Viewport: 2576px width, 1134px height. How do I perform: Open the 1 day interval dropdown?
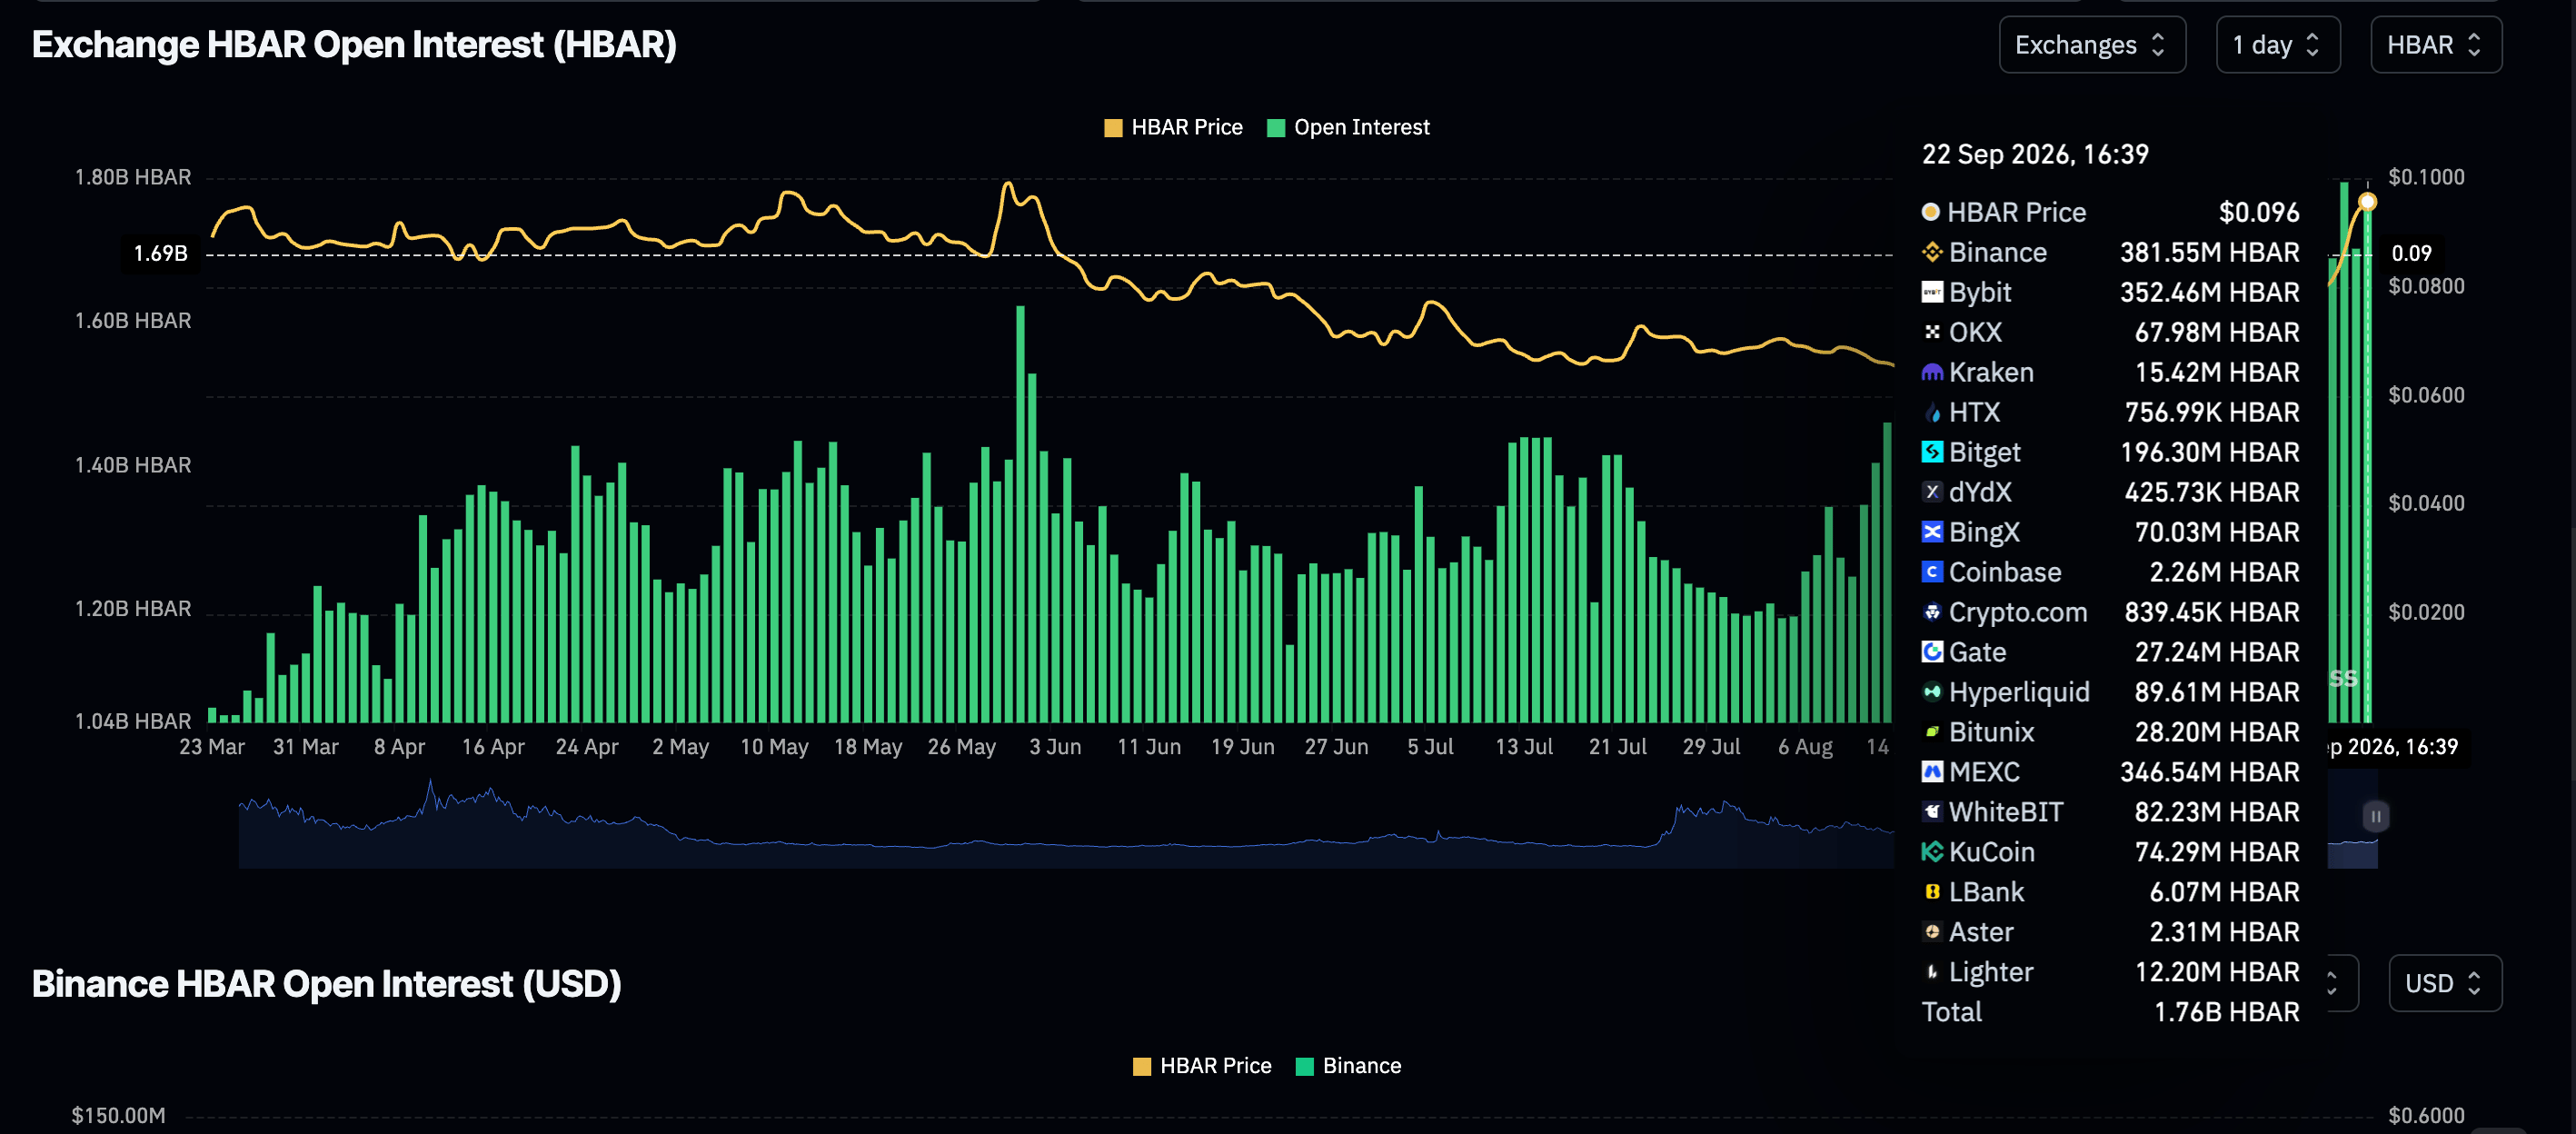(2278, 45)
